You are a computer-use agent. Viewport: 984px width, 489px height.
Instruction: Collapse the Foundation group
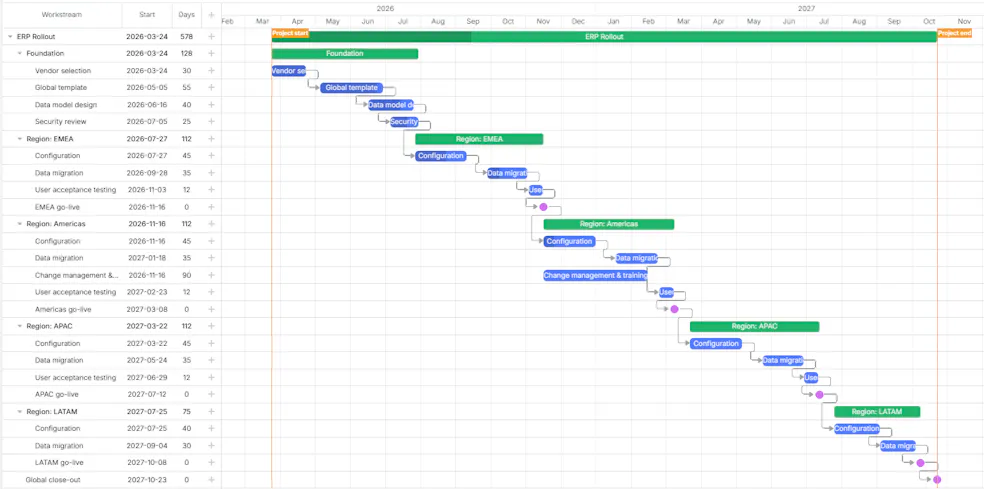coord(19,53)
